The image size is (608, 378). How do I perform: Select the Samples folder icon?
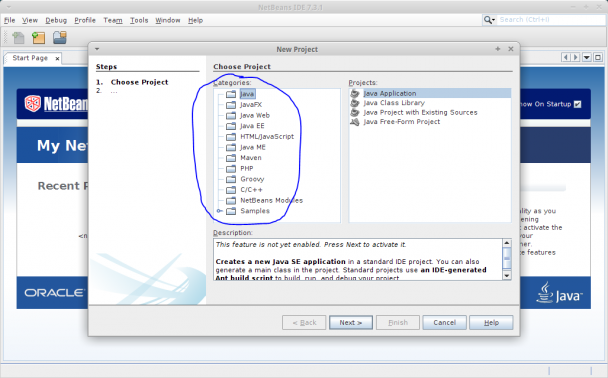231,211
